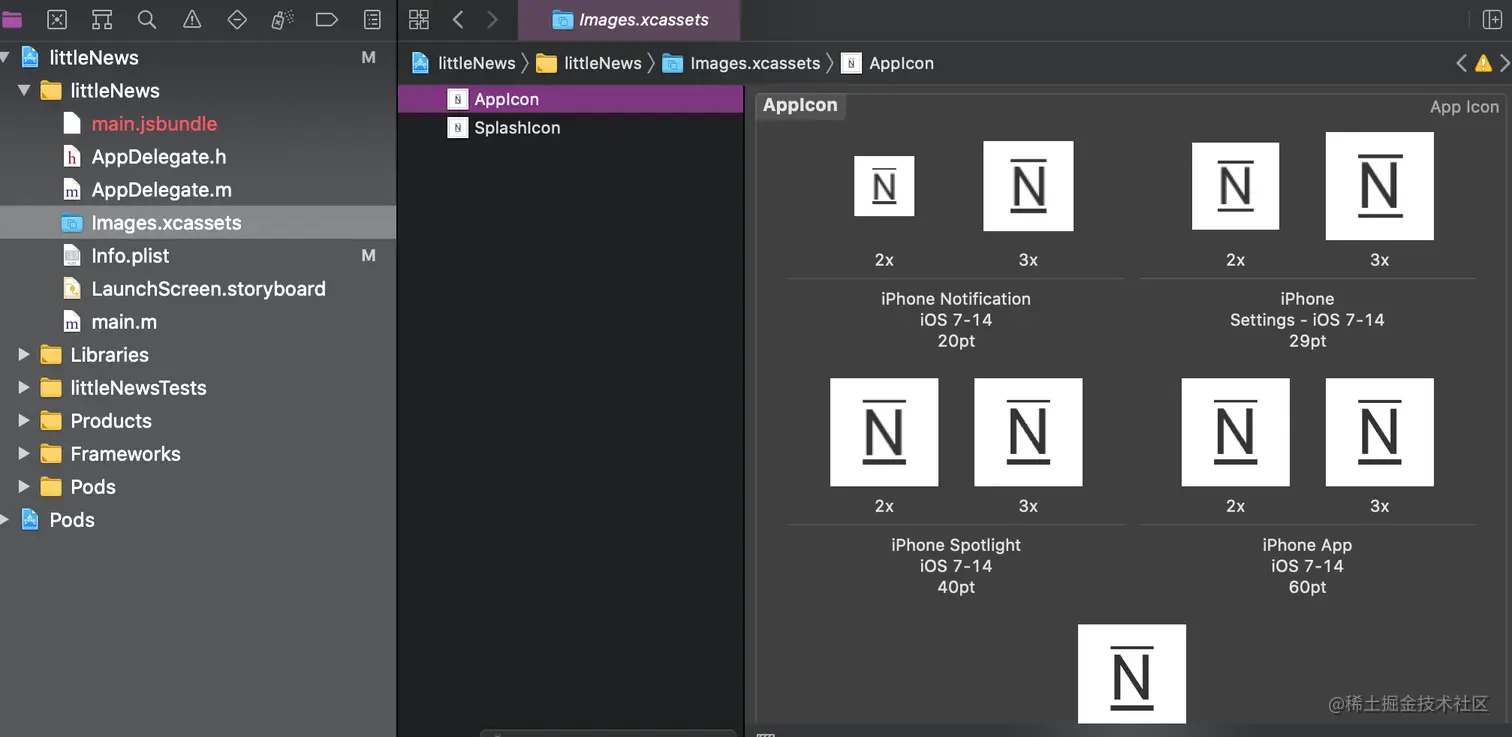The image size is (1512, 737).
Task: Select the Pods yellow folder row
Action: point(198,487)
